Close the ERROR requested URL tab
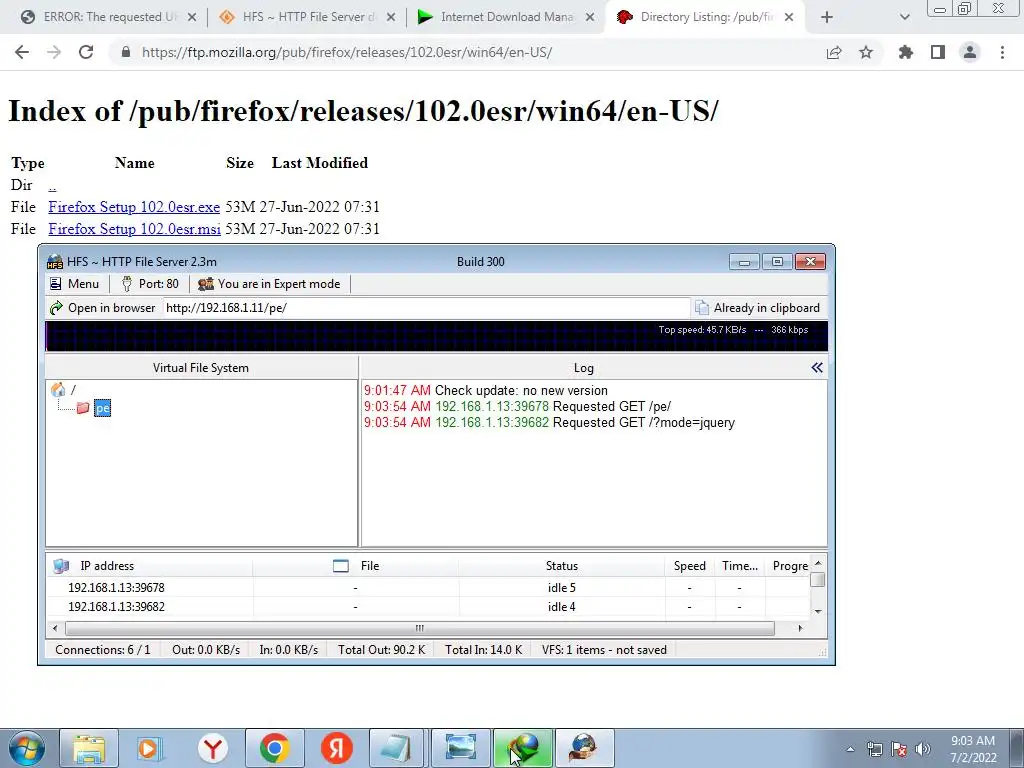 tap(192, 18)
